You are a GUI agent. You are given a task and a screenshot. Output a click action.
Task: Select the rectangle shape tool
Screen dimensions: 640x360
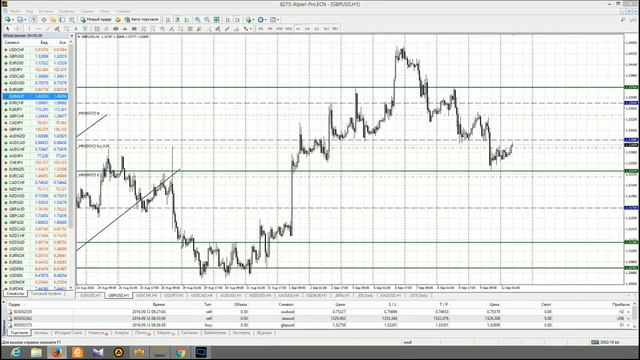click(134, 29)
